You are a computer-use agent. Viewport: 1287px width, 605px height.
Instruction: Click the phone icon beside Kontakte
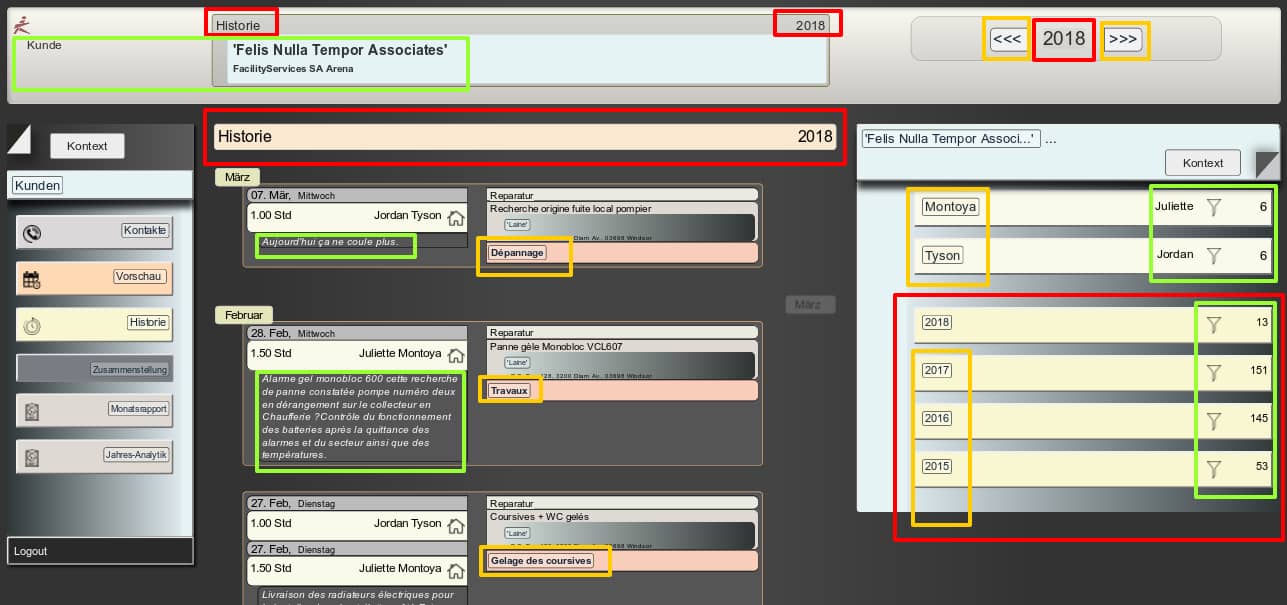(x=33, y=233)
